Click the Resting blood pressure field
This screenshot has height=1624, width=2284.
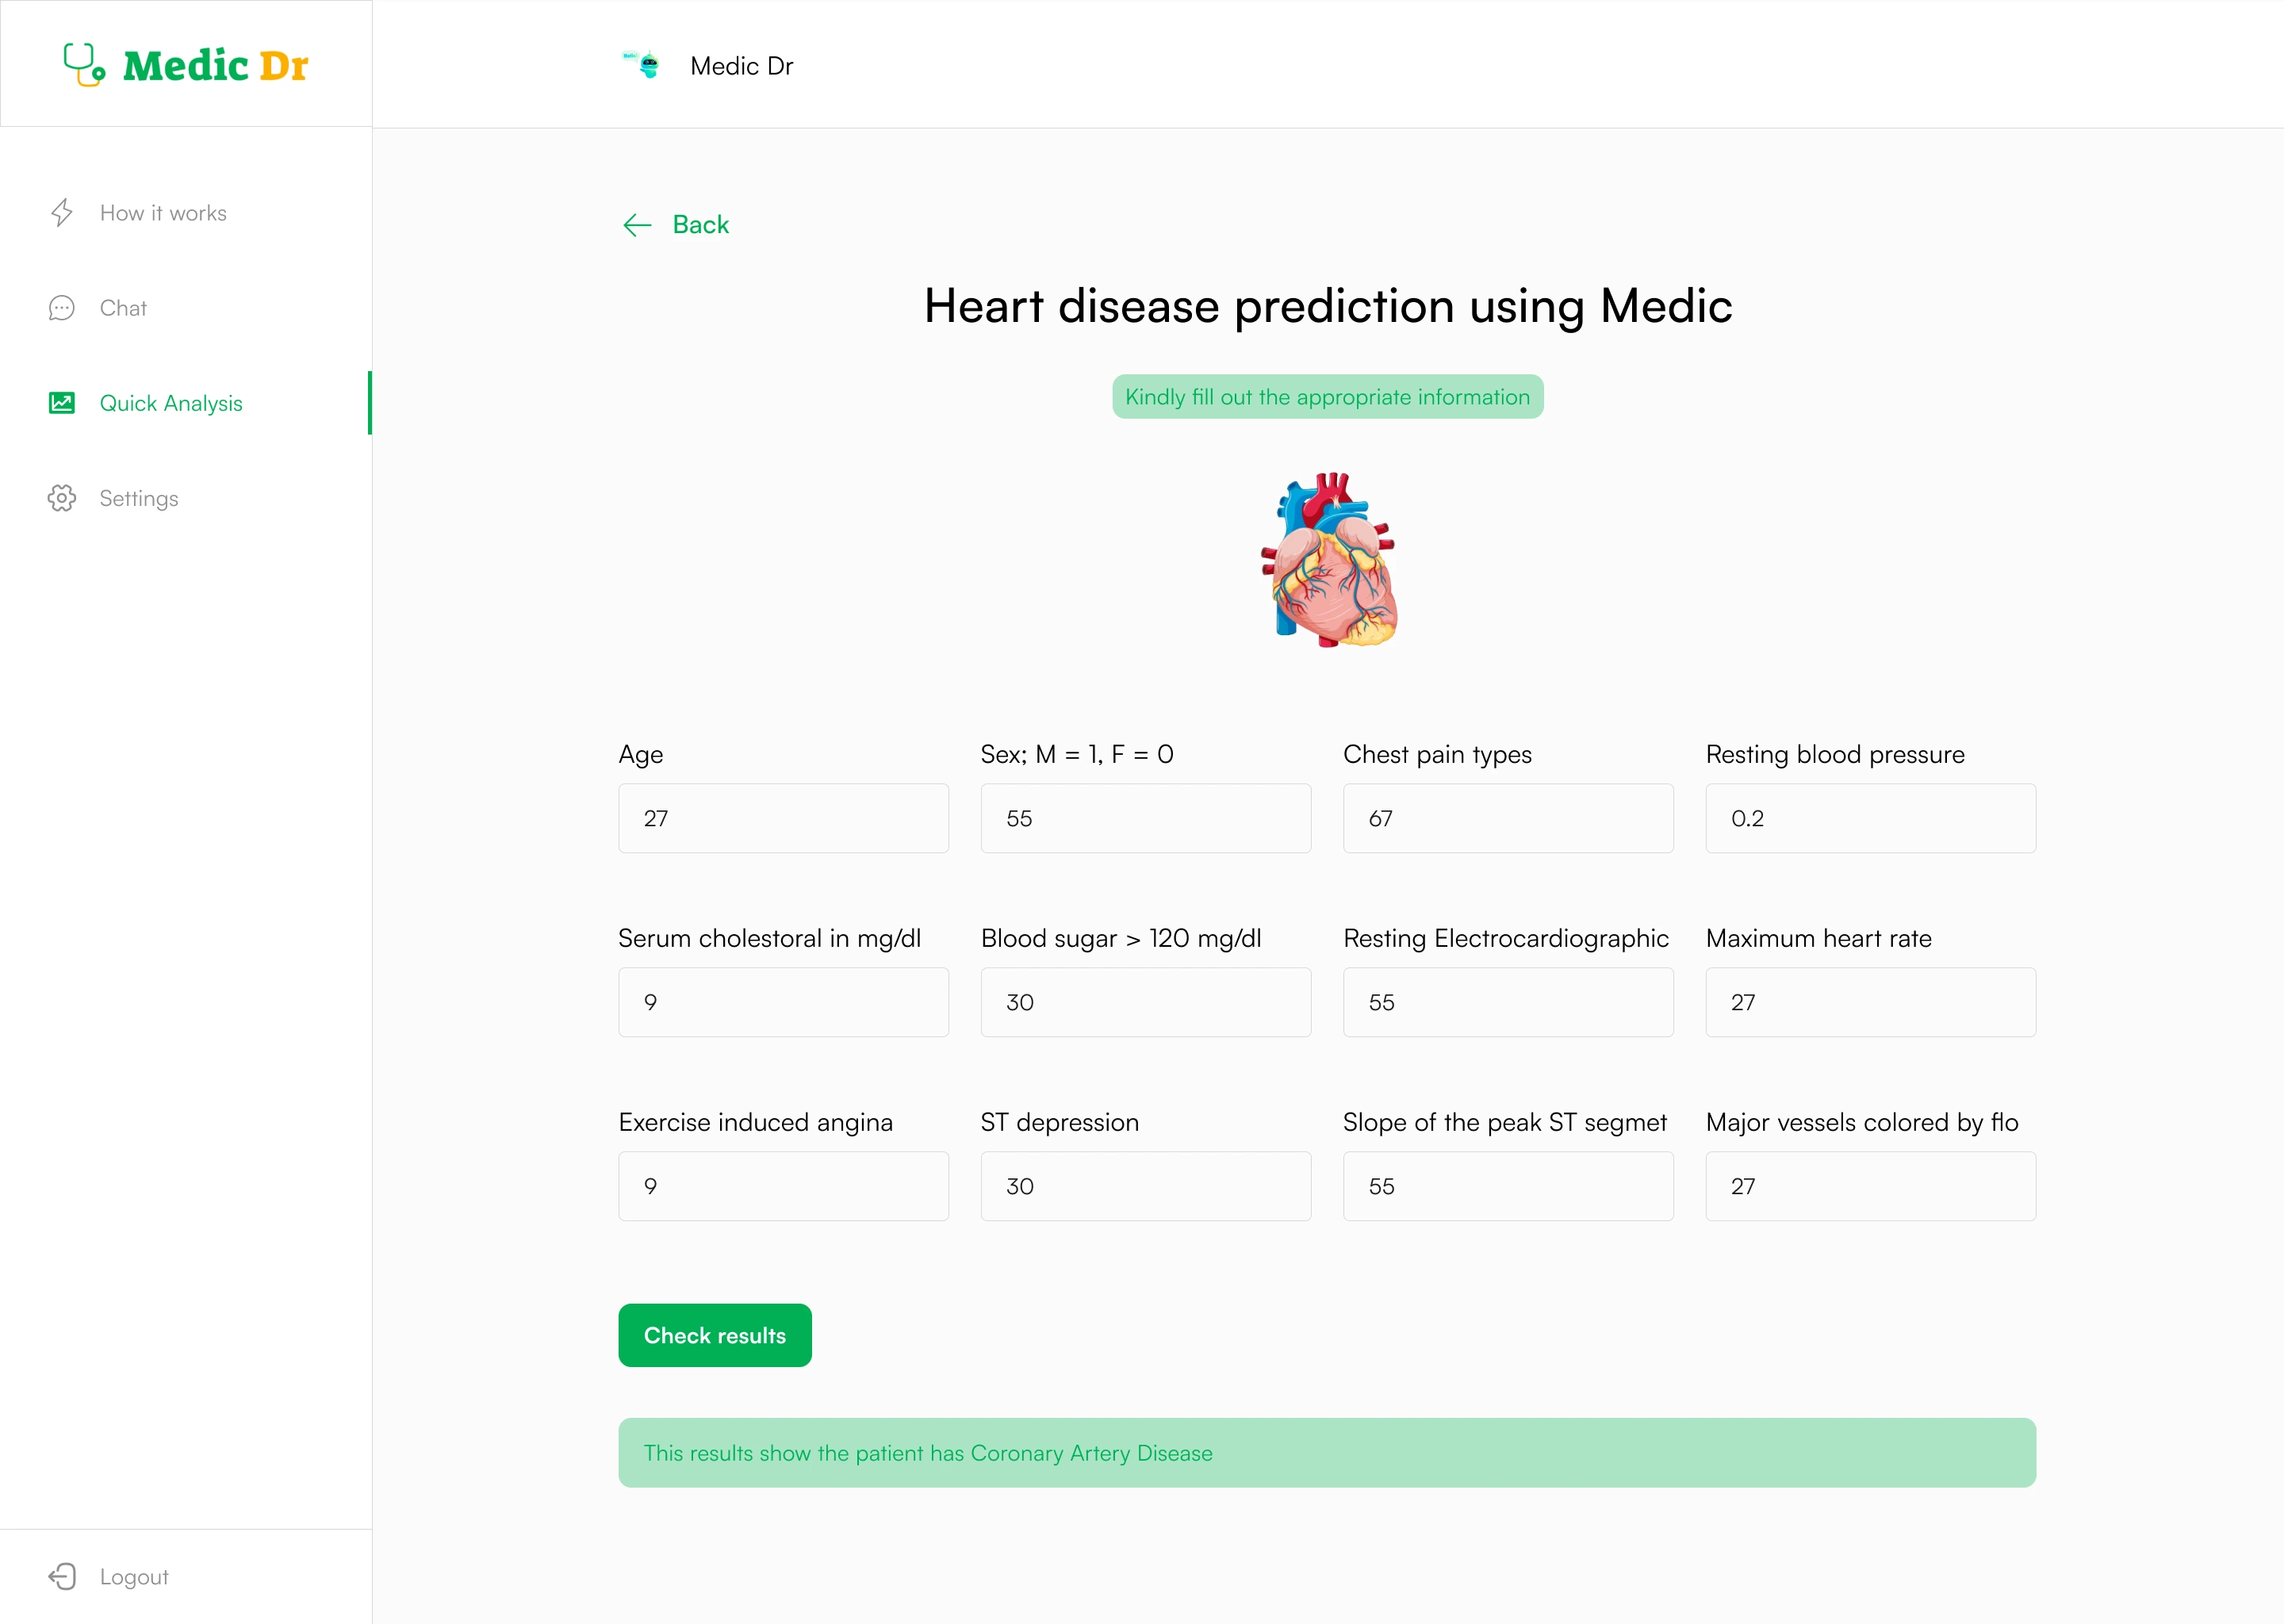[x=1871, y=818]
